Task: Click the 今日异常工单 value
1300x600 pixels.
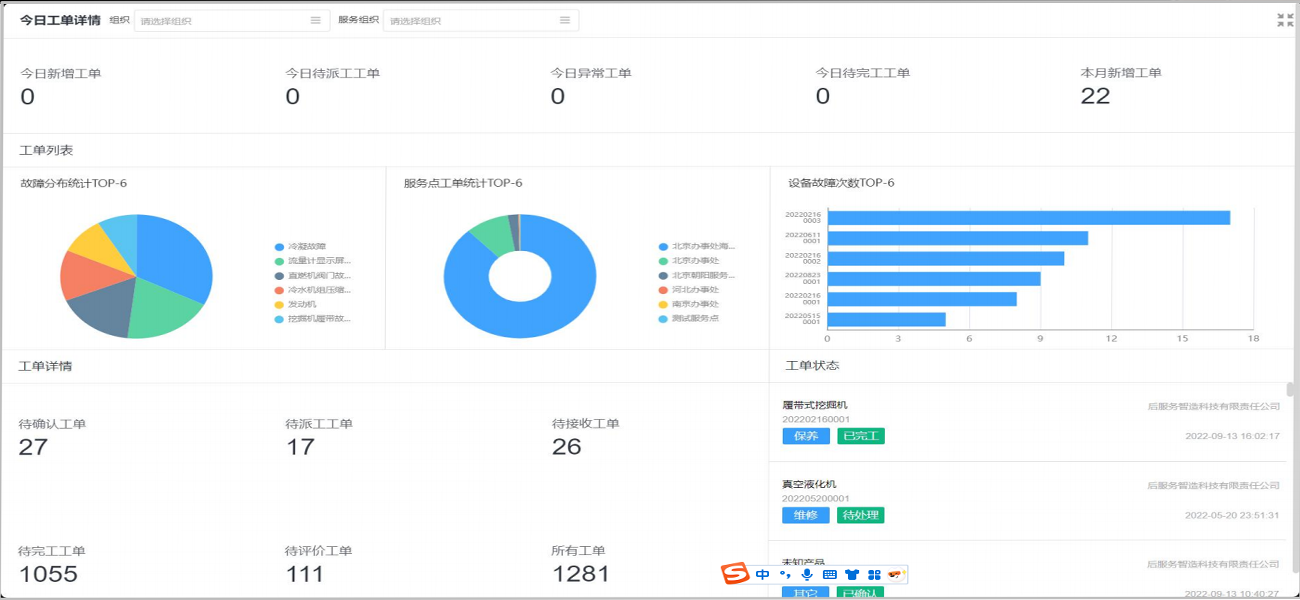Action: tap(557, 96)
